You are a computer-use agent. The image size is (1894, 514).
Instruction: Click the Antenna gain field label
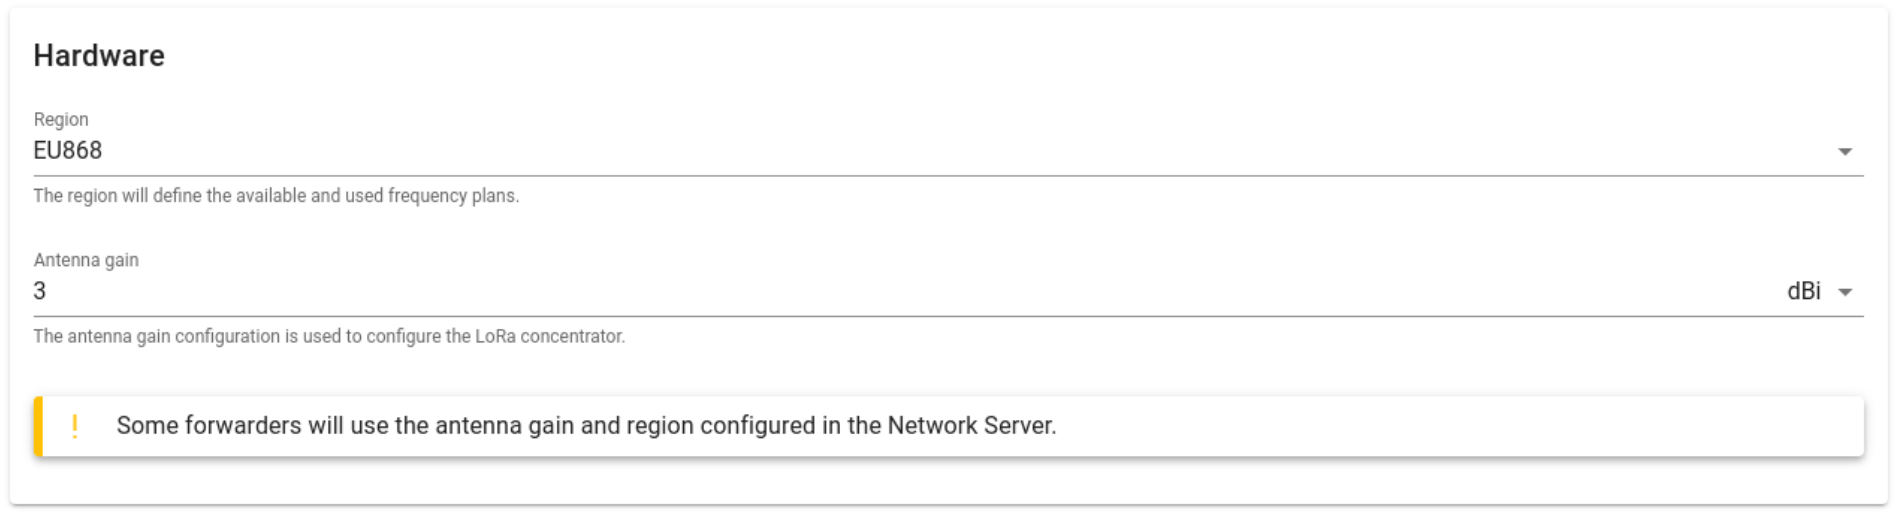click(x=86, y=260)
